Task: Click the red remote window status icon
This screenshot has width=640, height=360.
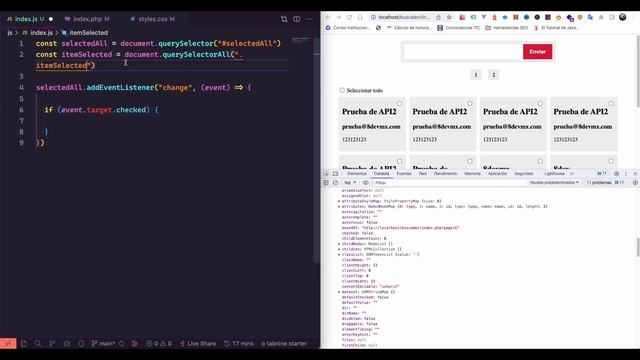Action: click(x=8, y=344)
